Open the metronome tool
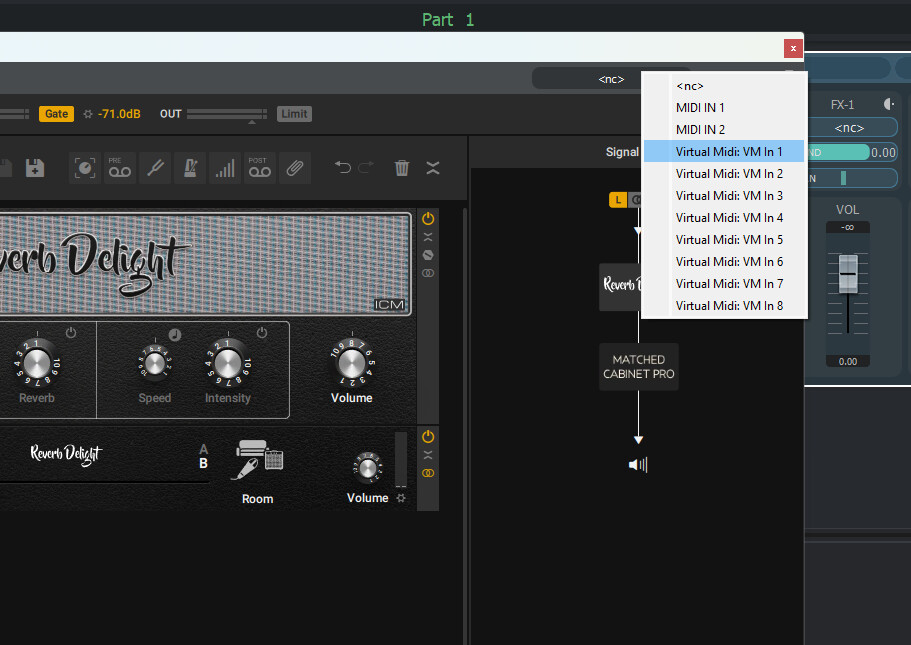The image size is (911, 645). point(190,168)
